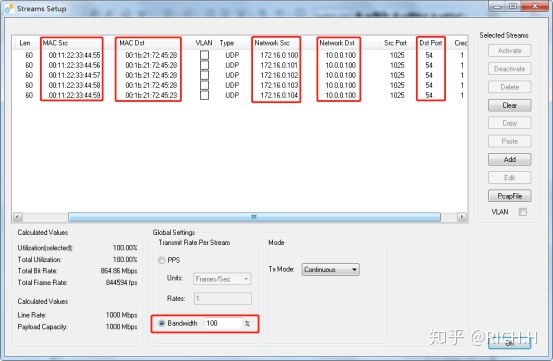The image size is (553, 361).
Task: Click Total Bit Rate value 864.86 Mbps
Action: point(119,271)
